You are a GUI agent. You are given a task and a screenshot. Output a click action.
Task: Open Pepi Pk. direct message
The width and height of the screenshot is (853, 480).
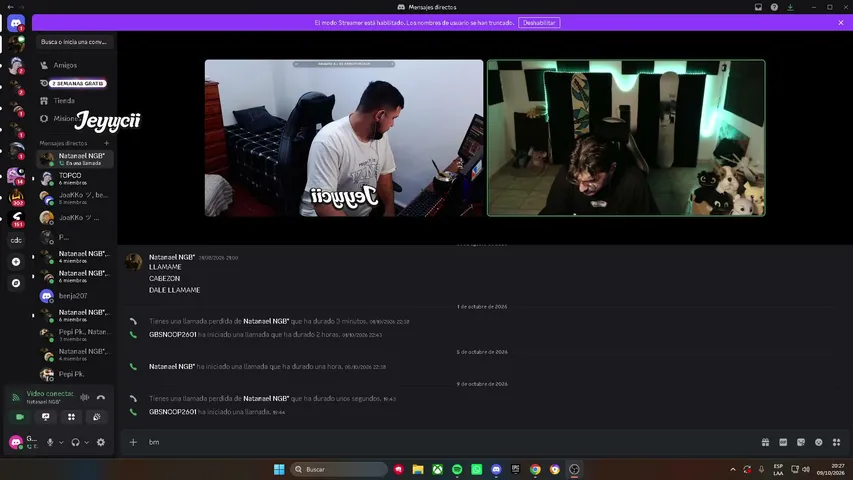tap(75, 374)
